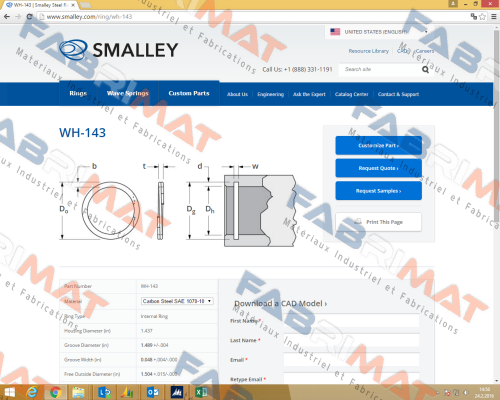Image resolution: width=500 pixels, height=400 pixels.
Task: Click the user profile icon in title bar
Action: point(453,4)
